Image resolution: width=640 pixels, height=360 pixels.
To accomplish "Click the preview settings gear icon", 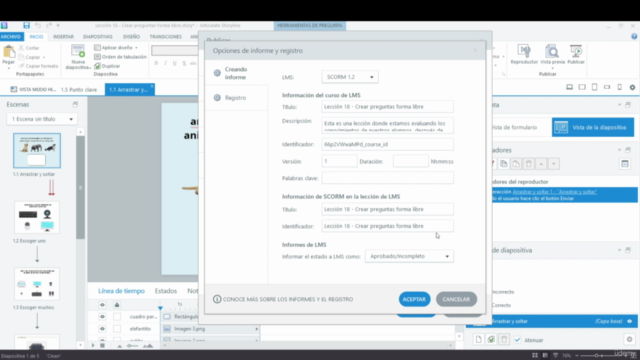I will click(x=632, y=87).
